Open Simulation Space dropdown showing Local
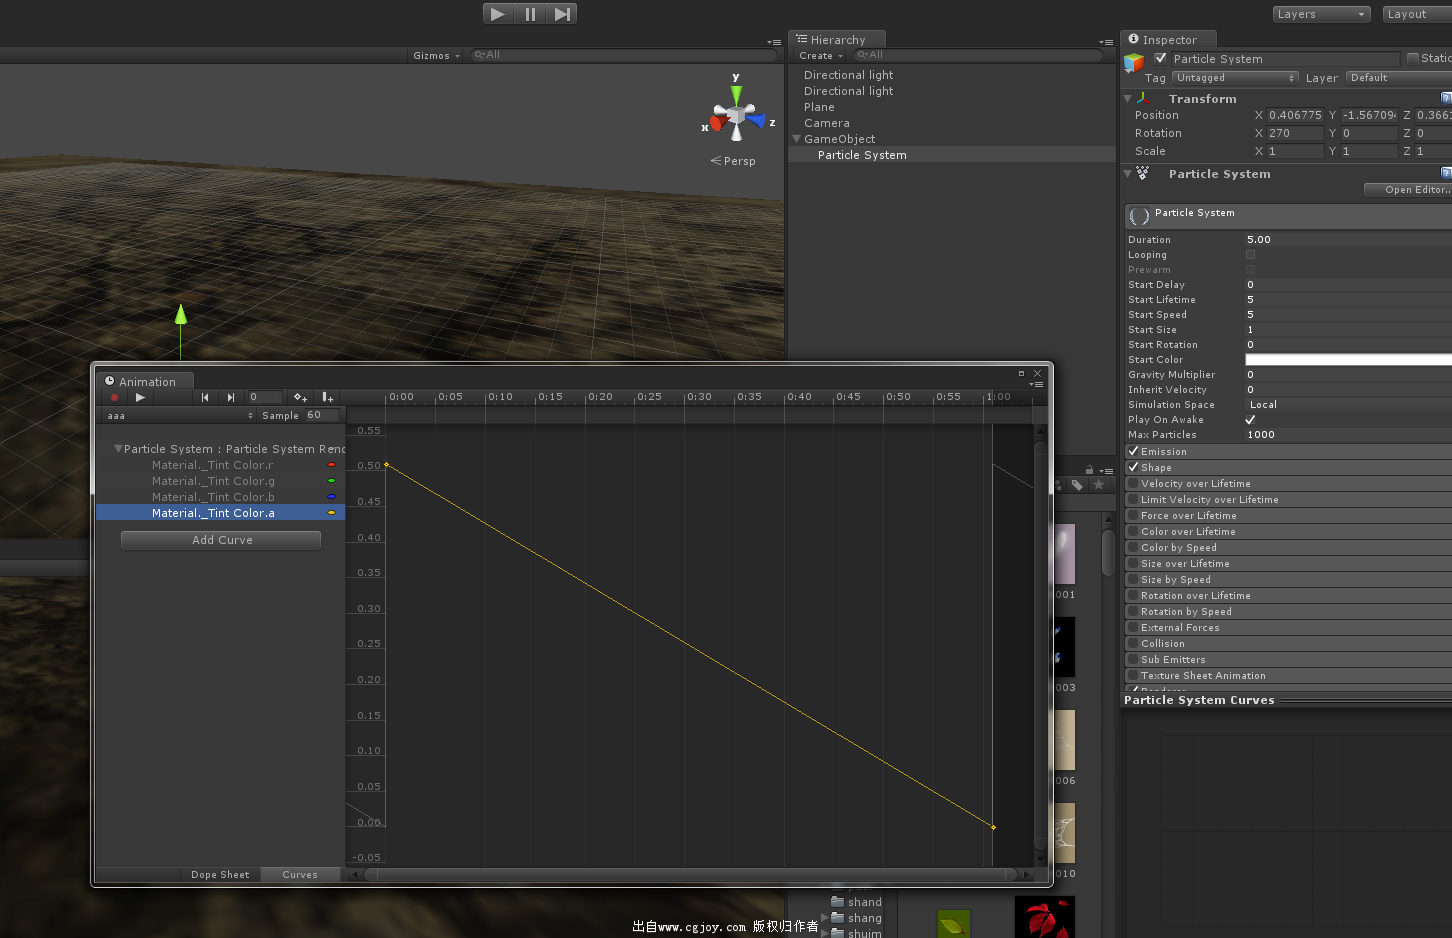The width and height of the screenshot is (1452, 938). (x=1348, y=405)
